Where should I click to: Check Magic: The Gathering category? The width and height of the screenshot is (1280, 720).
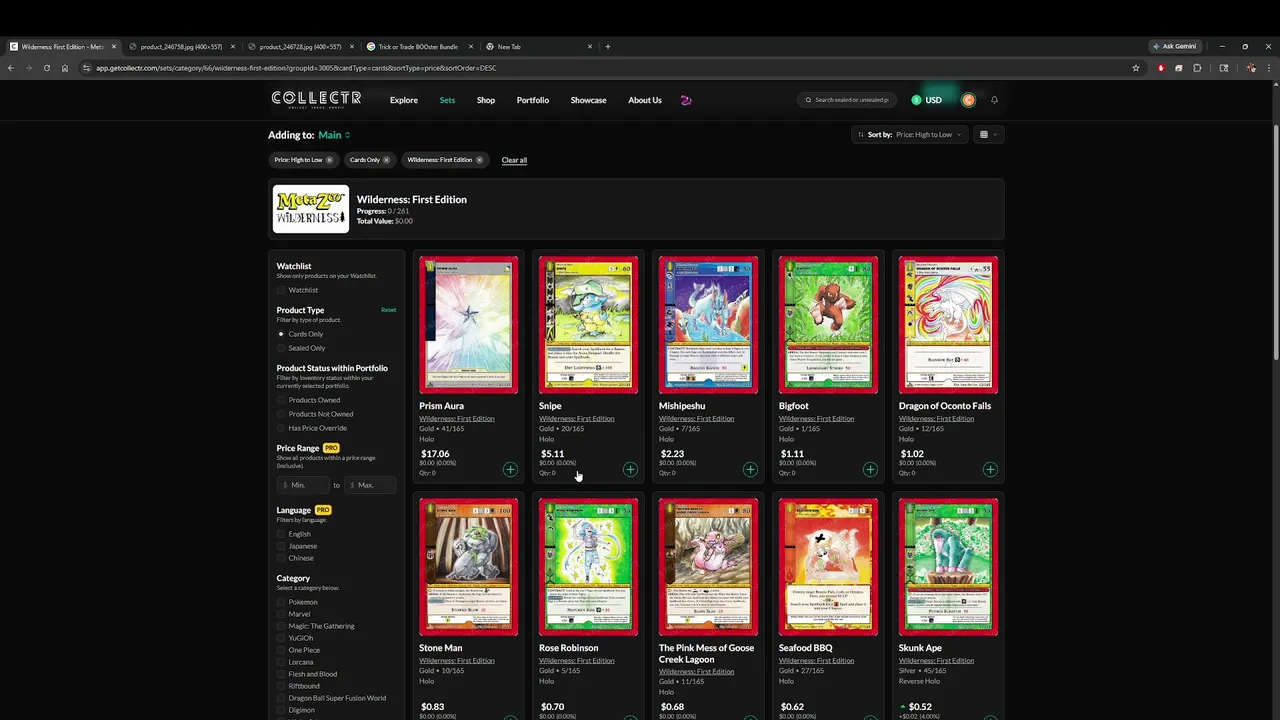(281, 626)
